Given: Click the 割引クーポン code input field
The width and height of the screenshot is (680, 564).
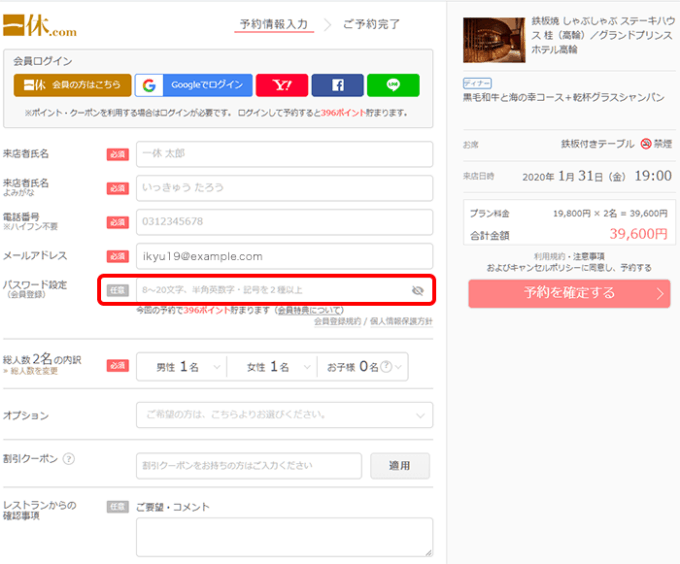Looking at the screenshot, I should [249, 466].
